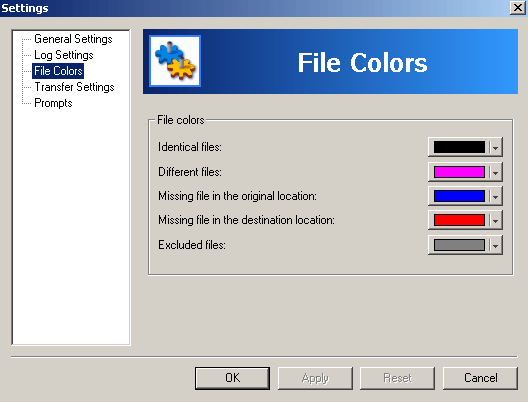Image resolution: width=528 pixels, height=402 pixels.
Task: Click the magenta Different files swatch
Action: tap(459, 172)
